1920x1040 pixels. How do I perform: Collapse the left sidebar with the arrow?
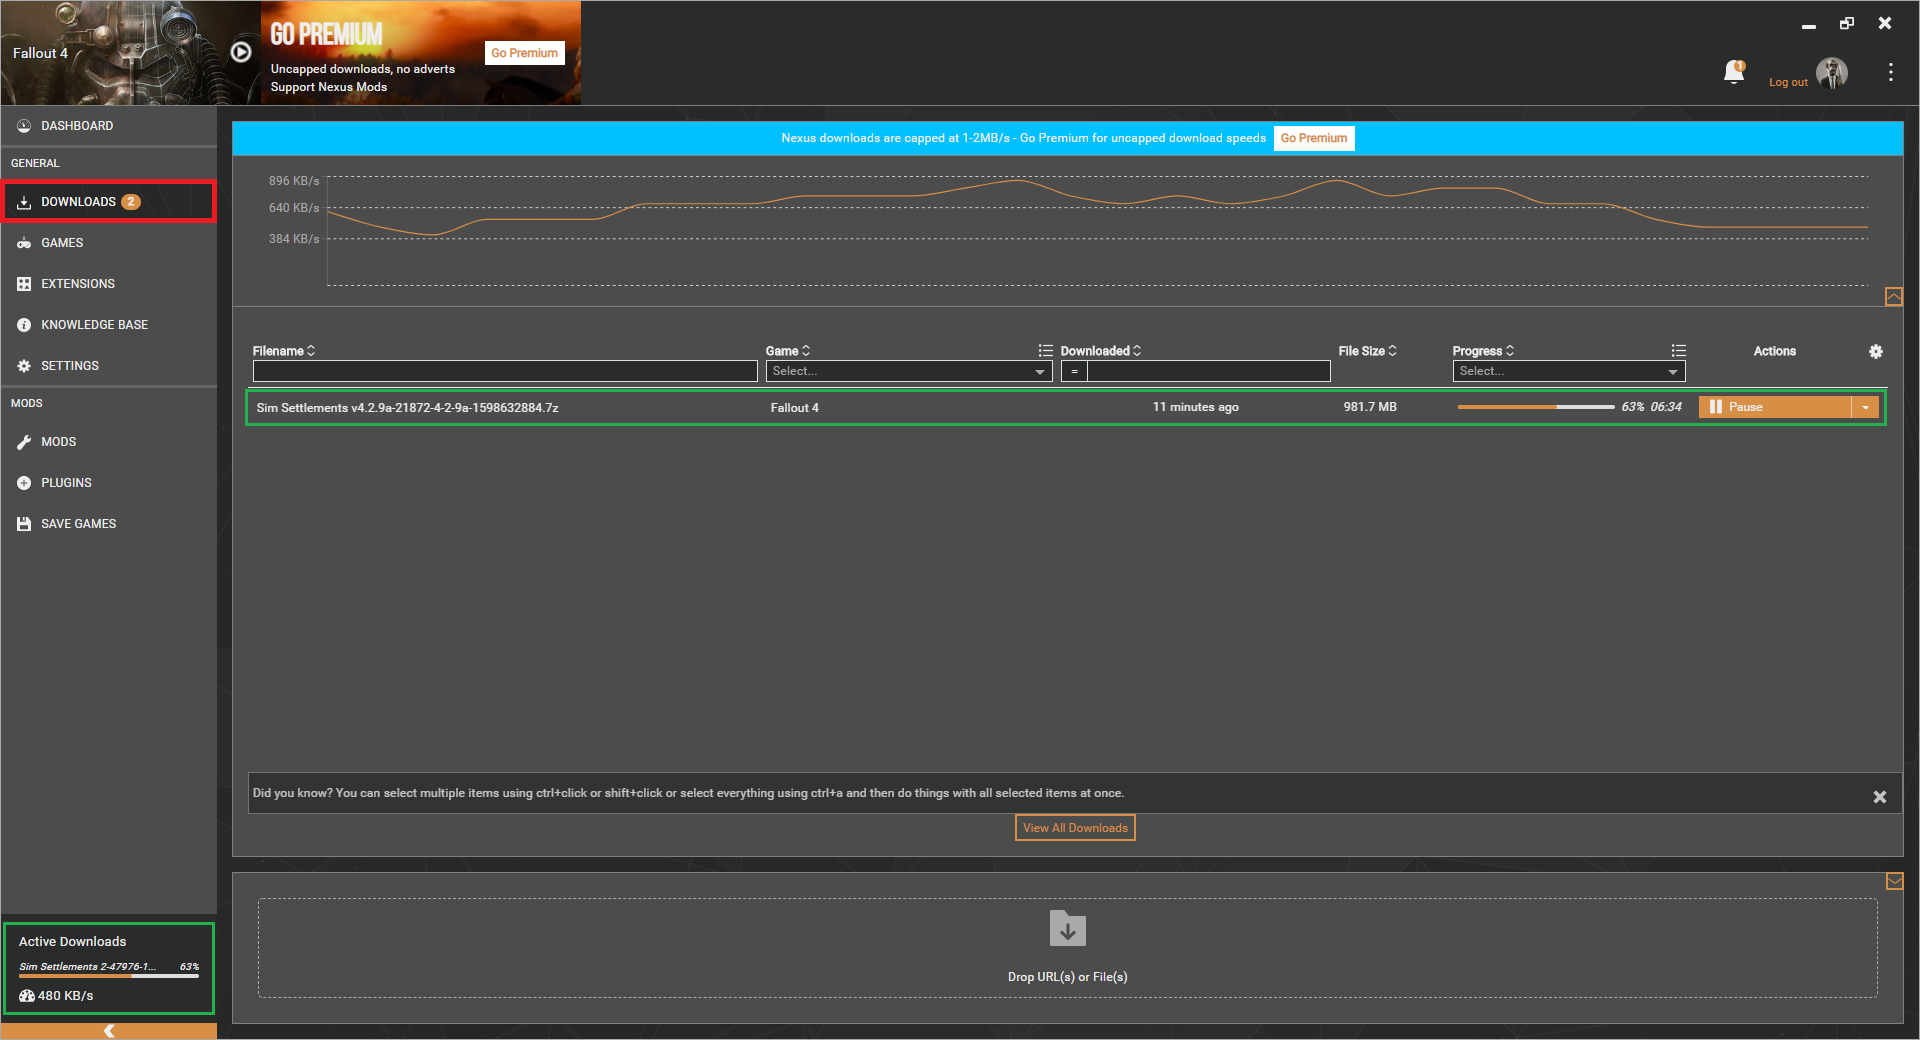(109, 1031)
